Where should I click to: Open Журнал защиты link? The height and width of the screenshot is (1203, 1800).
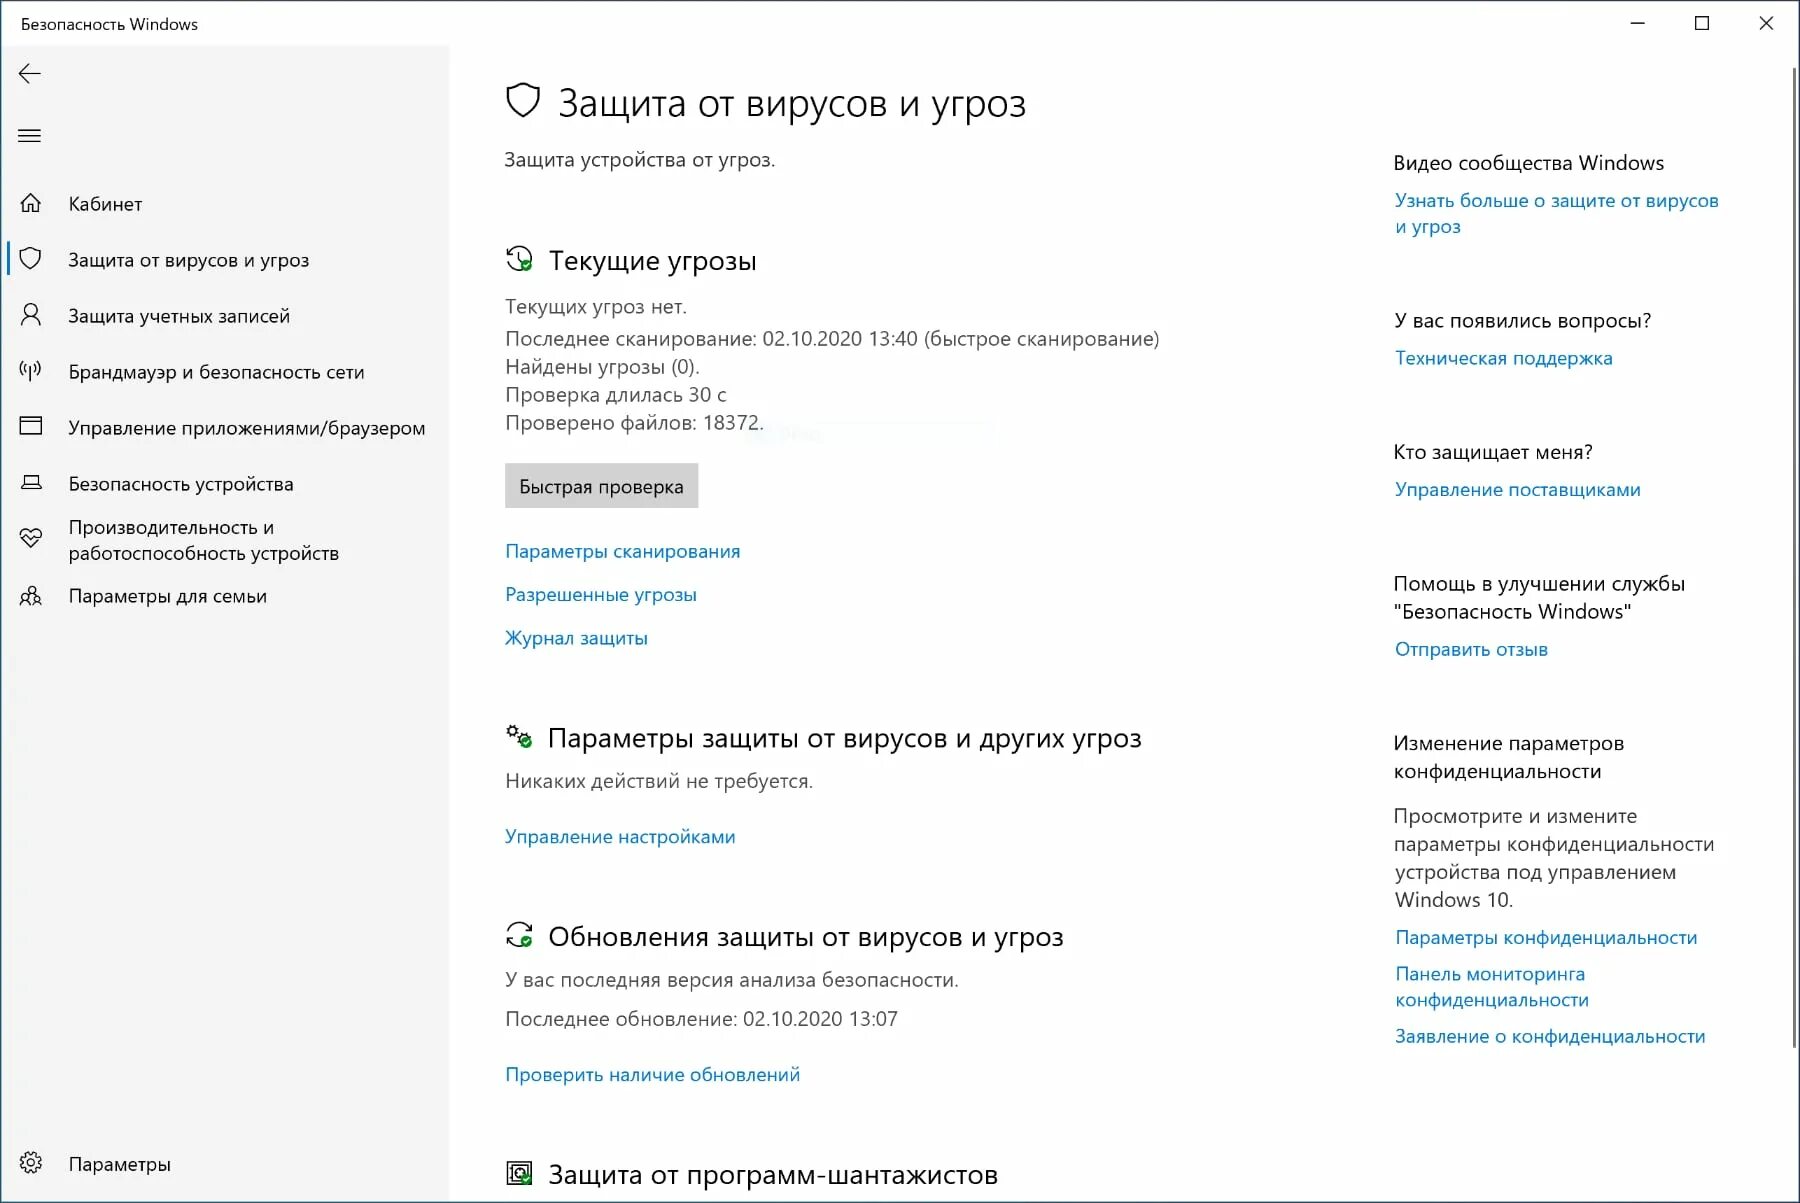576,638
